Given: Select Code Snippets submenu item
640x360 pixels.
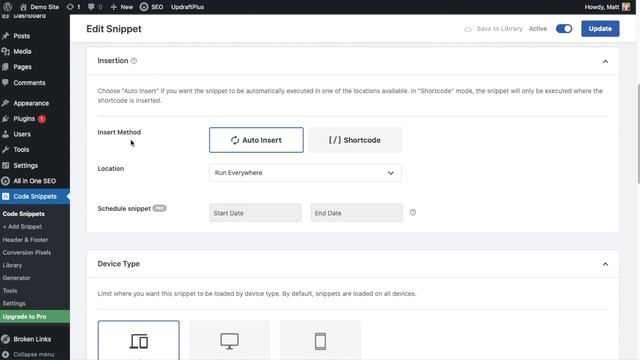Looking at the screenshot, I should click(x=24, y=214).
